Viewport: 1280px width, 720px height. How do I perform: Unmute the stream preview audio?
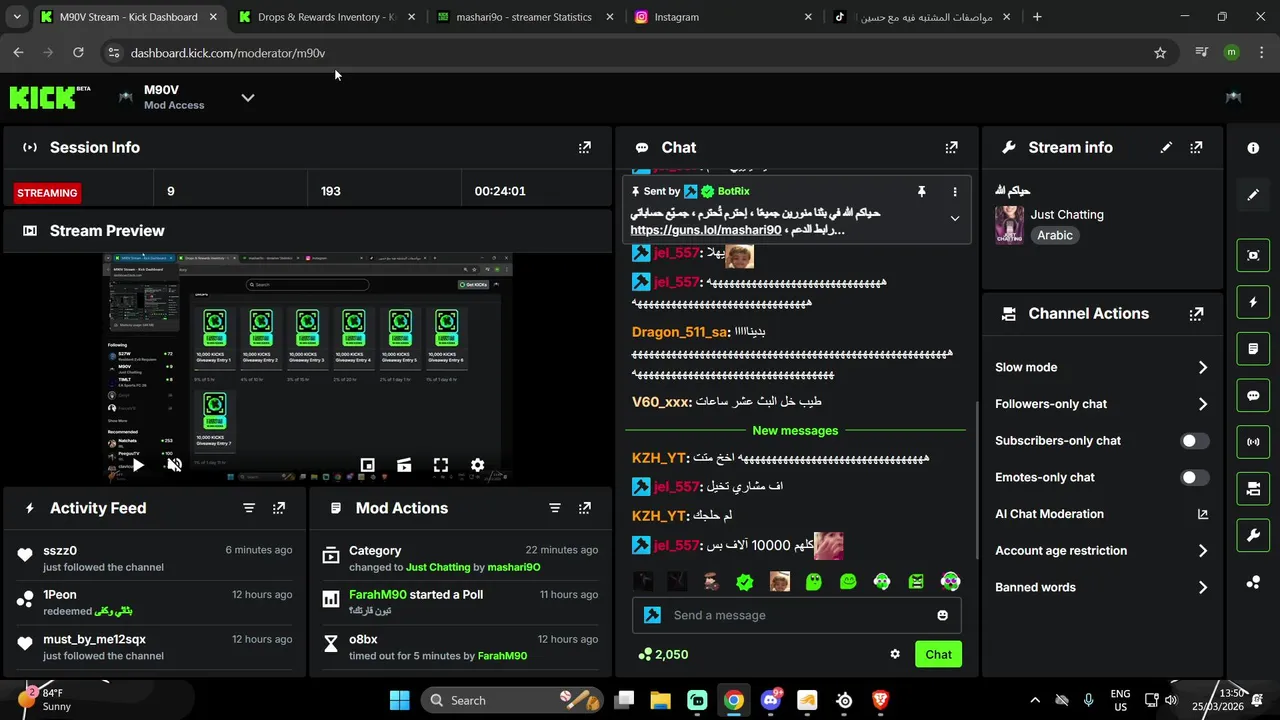pyautogui.click(x=174, y=465)
